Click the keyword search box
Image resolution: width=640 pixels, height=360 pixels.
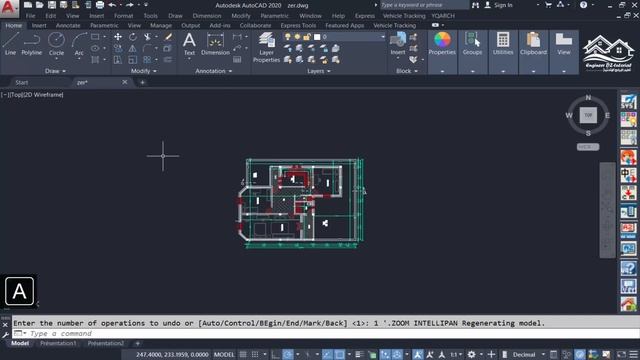[x=424, y=5]
